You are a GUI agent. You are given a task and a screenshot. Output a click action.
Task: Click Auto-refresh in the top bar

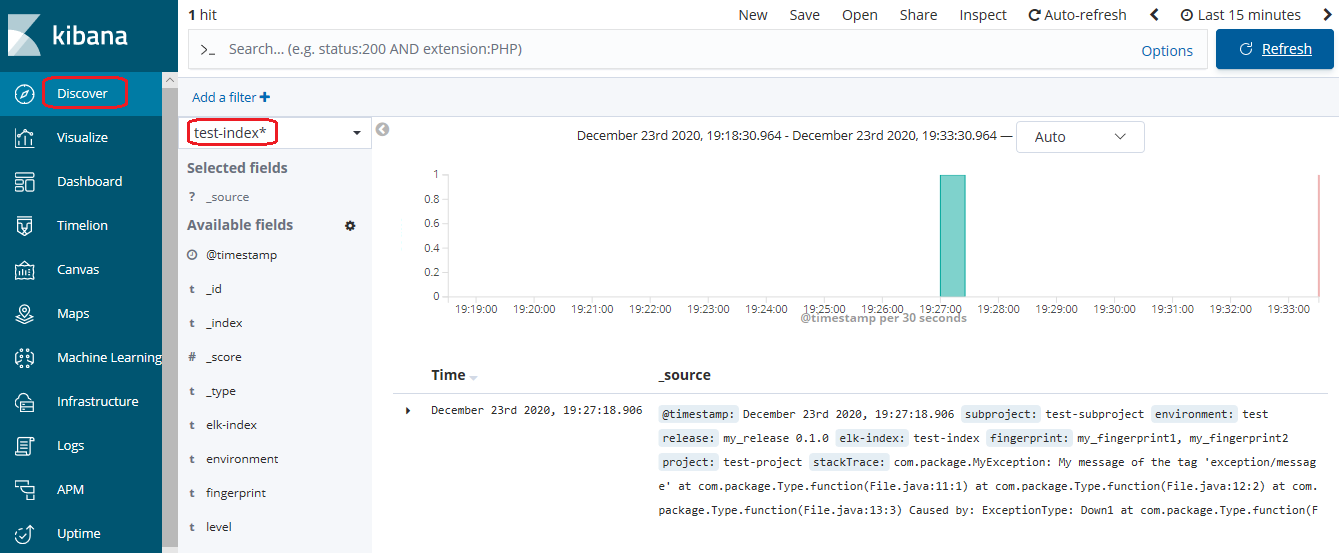click(1077, 15)
